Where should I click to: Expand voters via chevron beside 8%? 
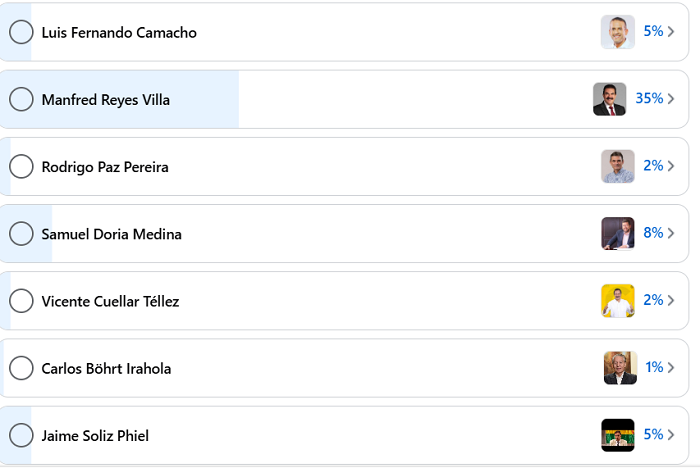pyautogui.click(x=671, y=233)
